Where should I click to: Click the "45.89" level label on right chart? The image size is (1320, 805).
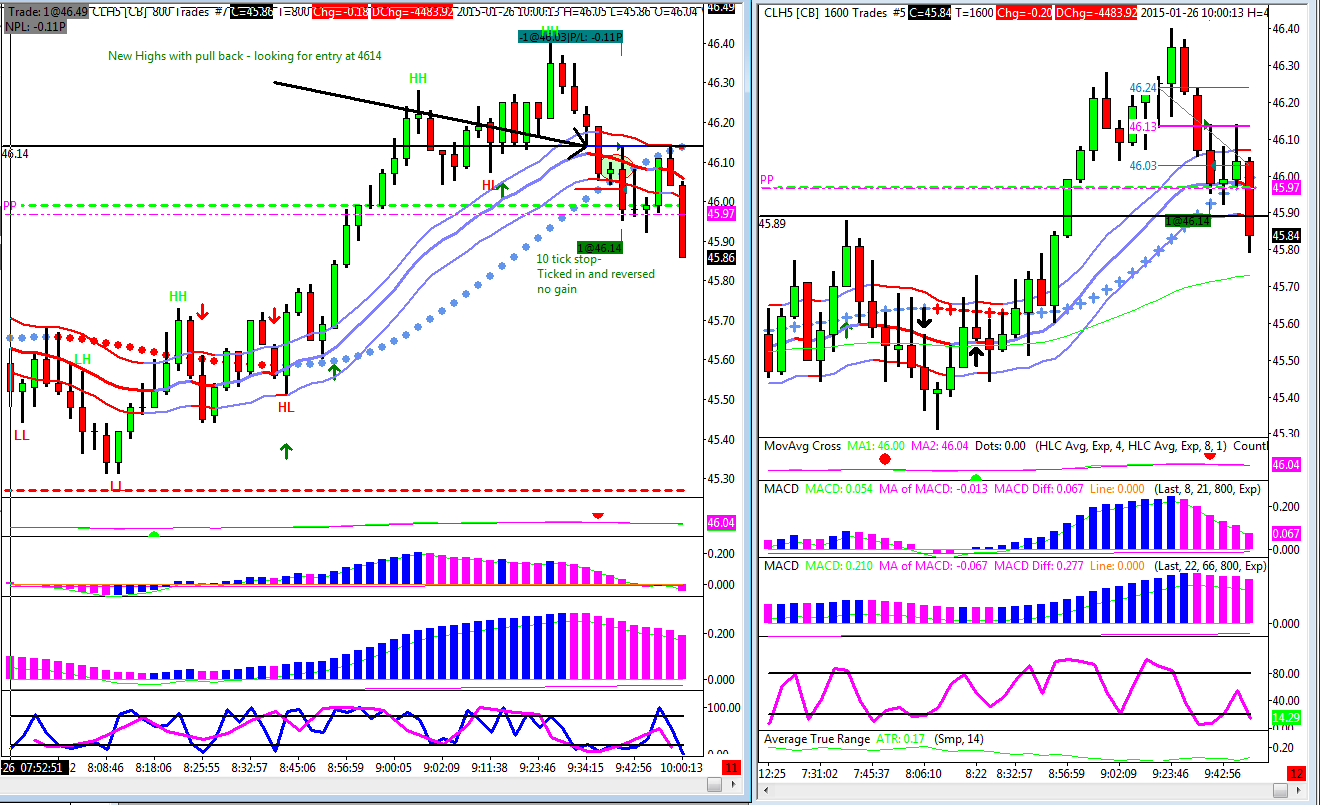click(774, 224)
